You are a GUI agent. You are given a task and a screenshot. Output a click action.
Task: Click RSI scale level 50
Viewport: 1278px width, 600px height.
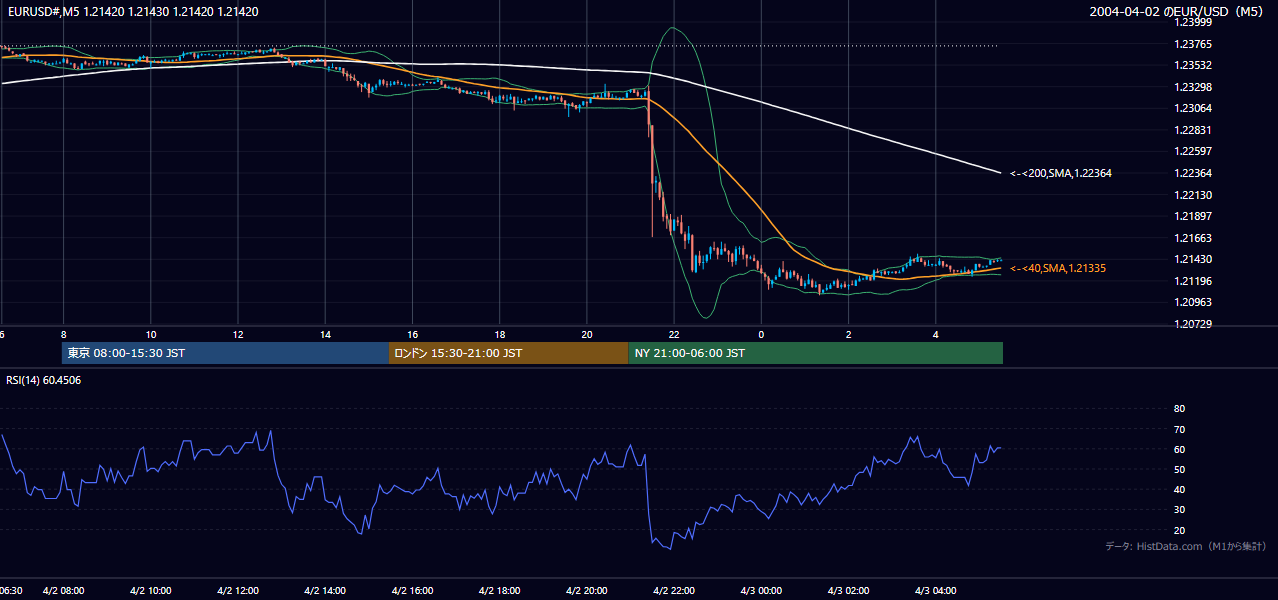[x=1179, y=469]
